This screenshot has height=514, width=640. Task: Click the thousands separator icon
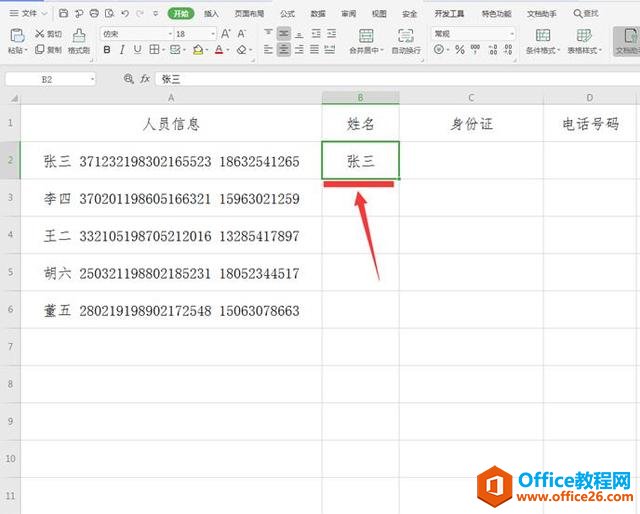click(476, 50)
